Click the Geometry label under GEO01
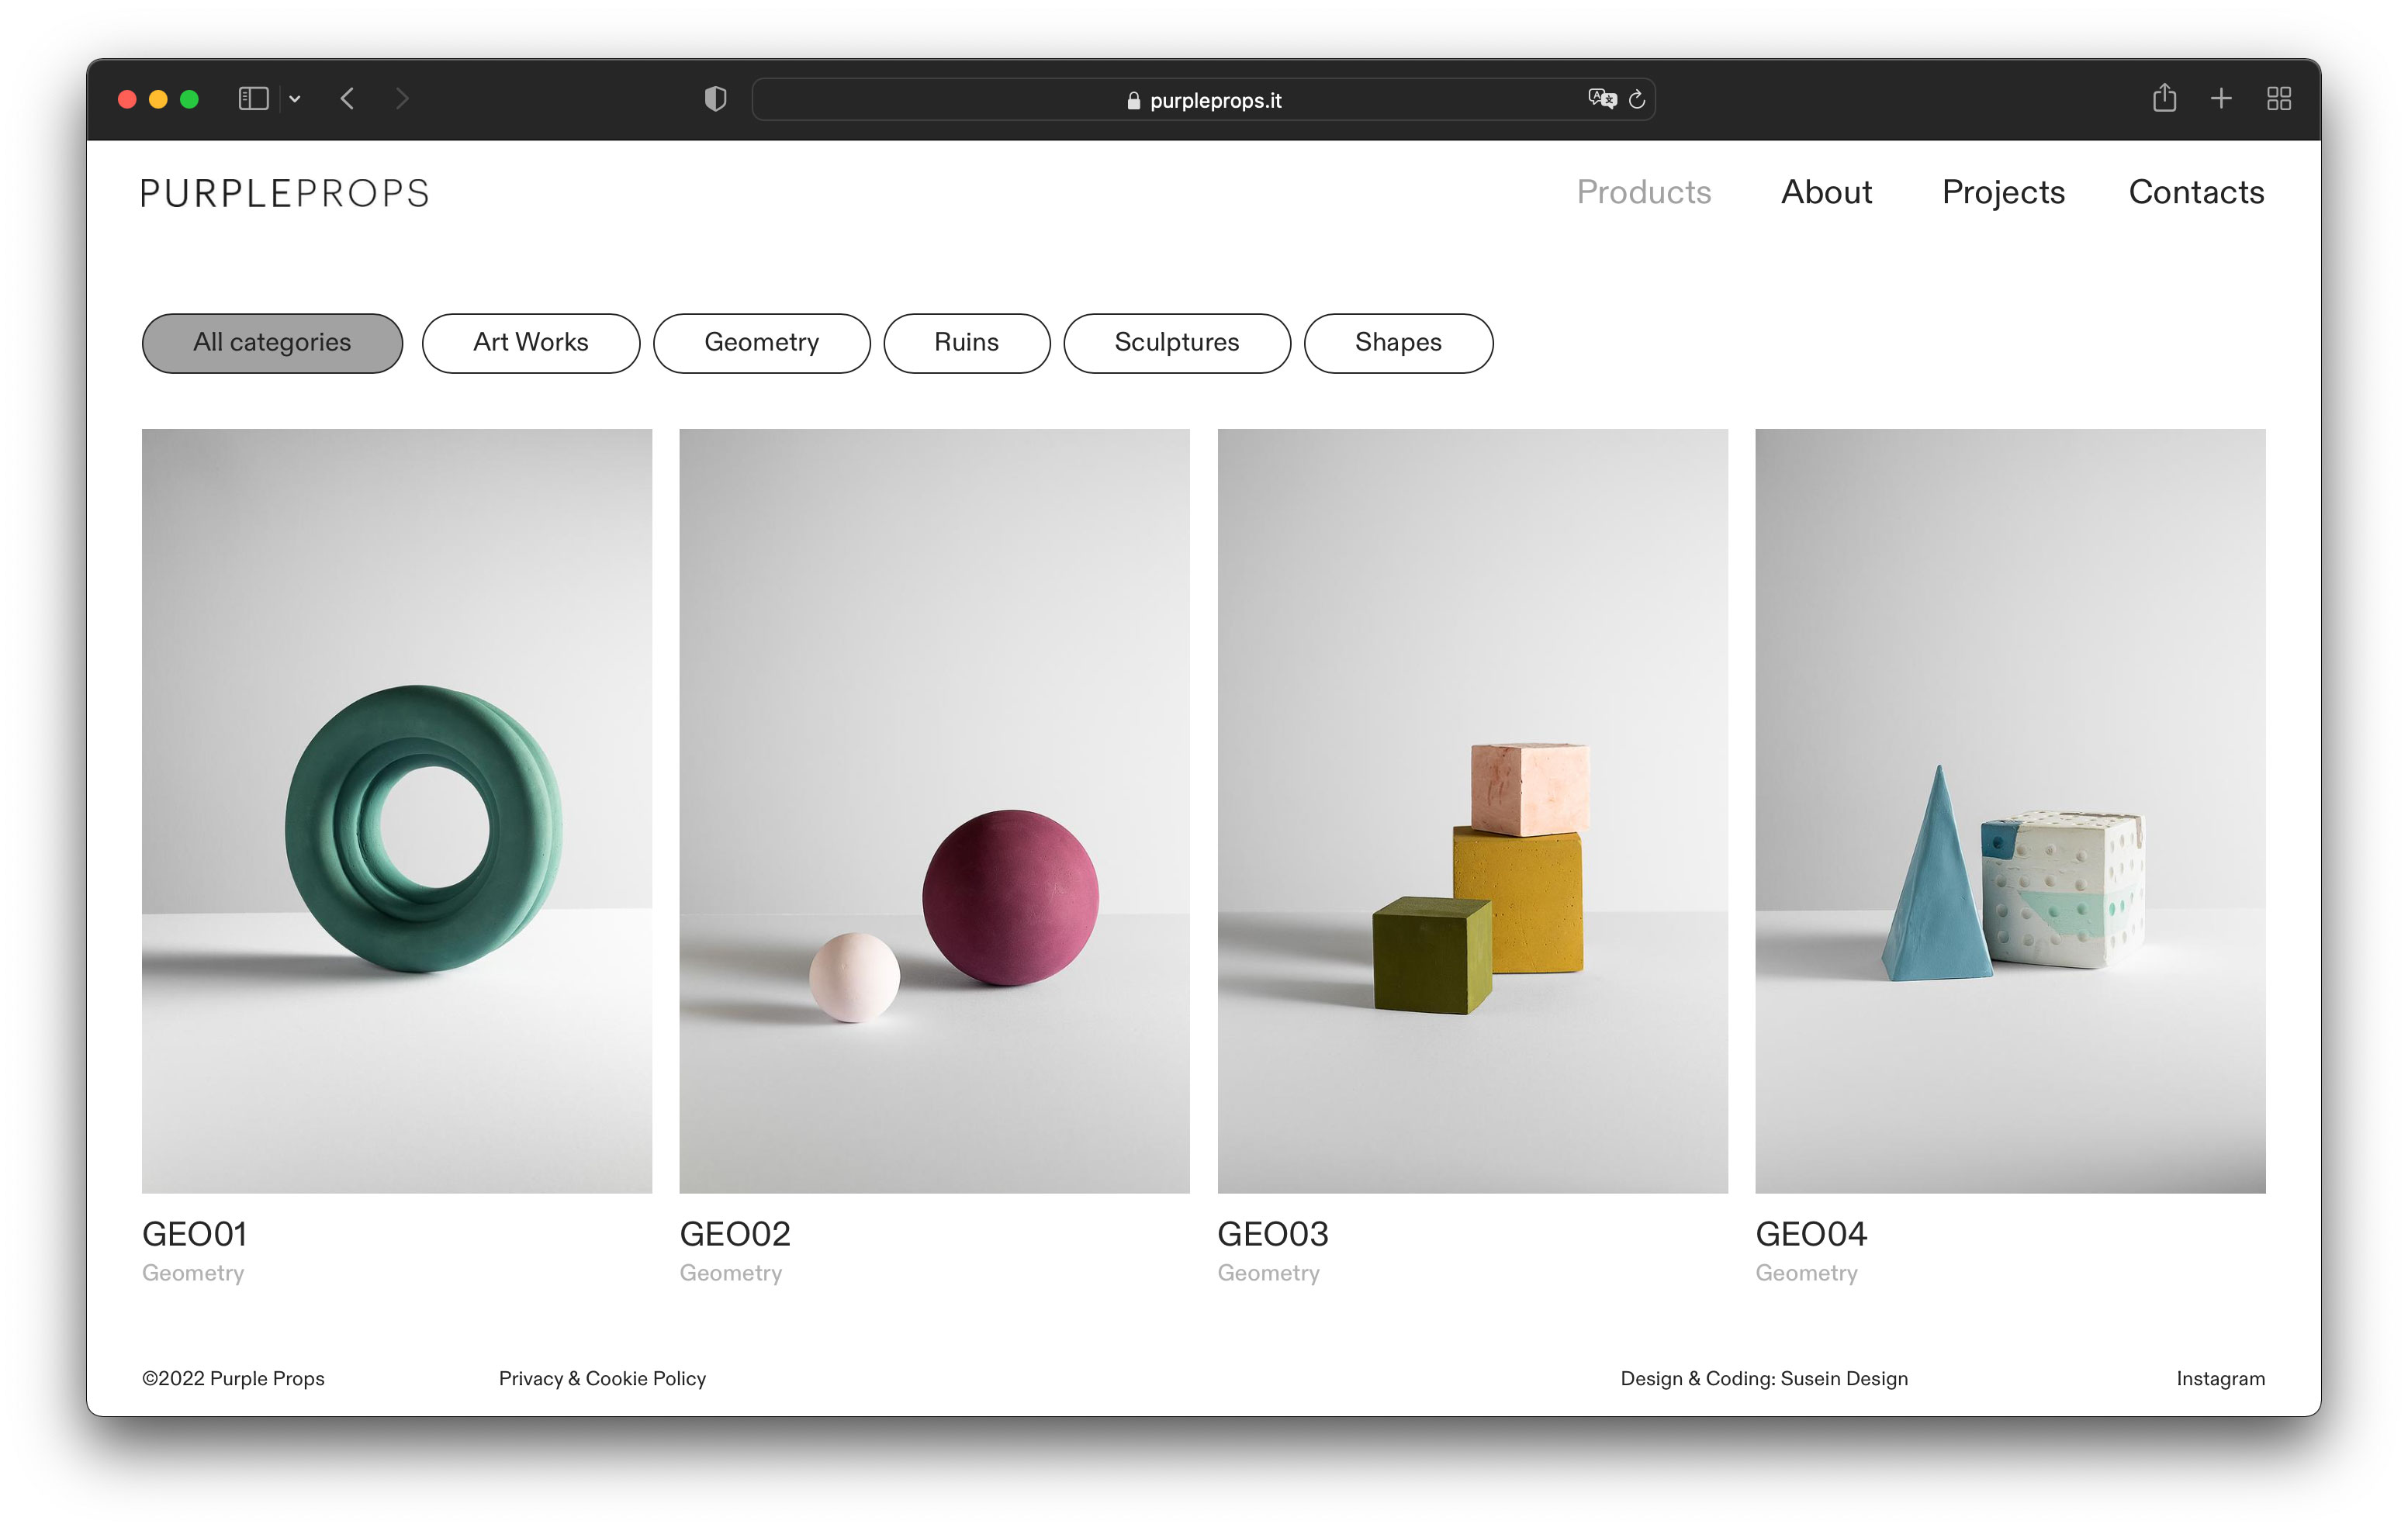 point(193,1273)
